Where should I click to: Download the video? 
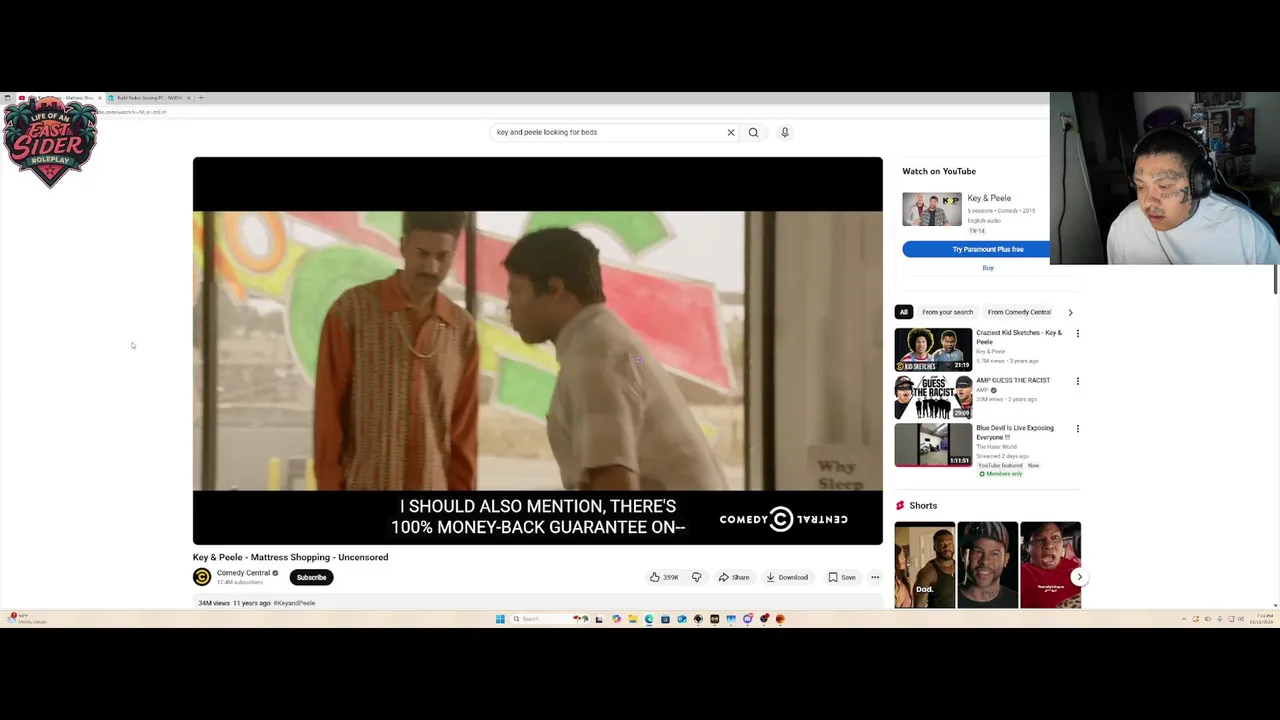787,577
